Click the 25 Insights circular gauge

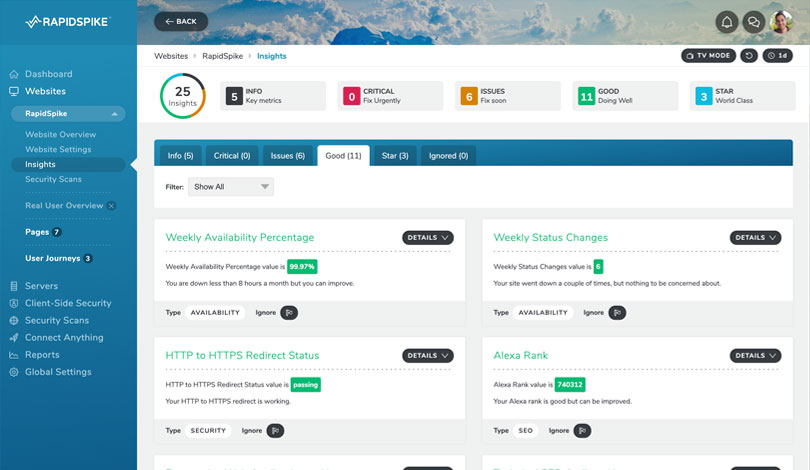point(182,96)
